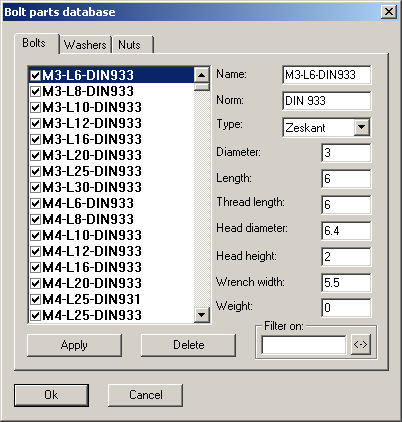Click the Cancel button

click(146, 395)
